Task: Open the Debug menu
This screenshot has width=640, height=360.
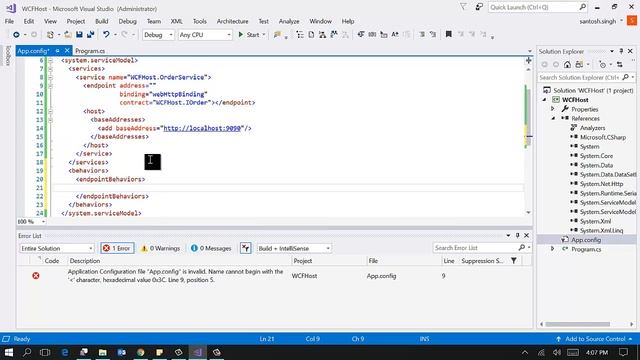Action: pos(127,21)
